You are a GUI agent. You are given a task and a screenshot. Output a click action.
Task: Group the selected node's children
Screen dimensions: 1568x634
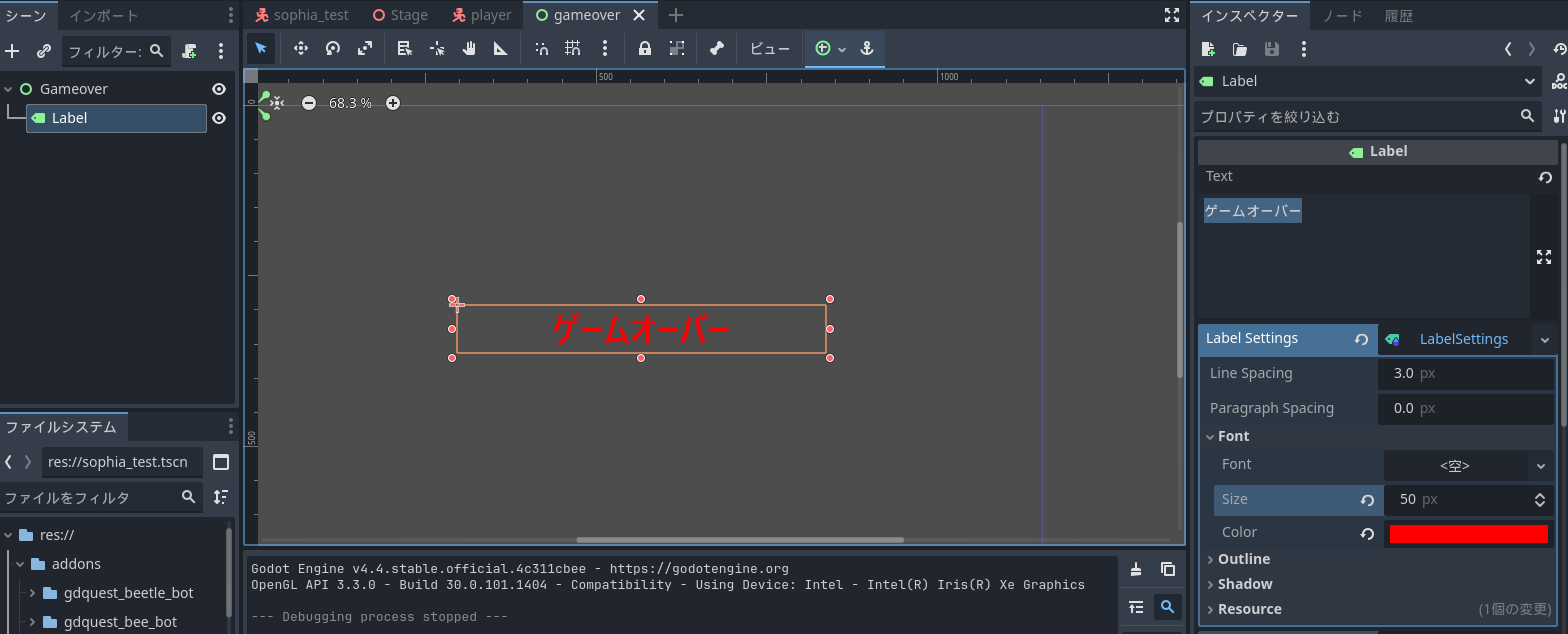pyautogui.click(x=677, y=48)
